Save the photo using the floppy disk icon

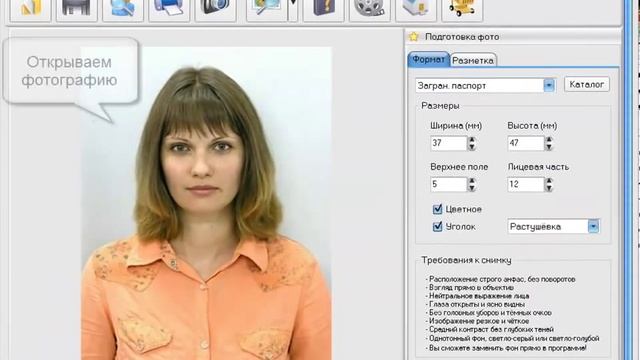76,9
